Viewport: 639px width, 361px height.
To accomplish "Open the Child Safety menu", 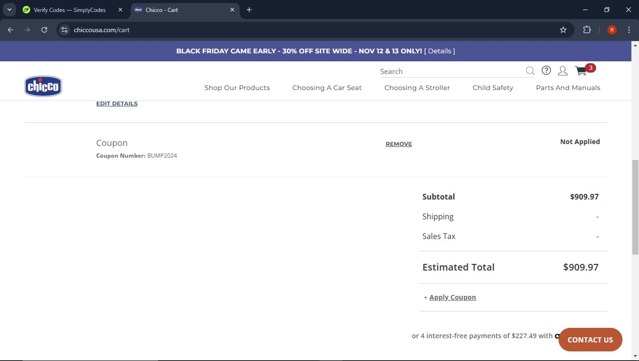I will click(493, 88).
